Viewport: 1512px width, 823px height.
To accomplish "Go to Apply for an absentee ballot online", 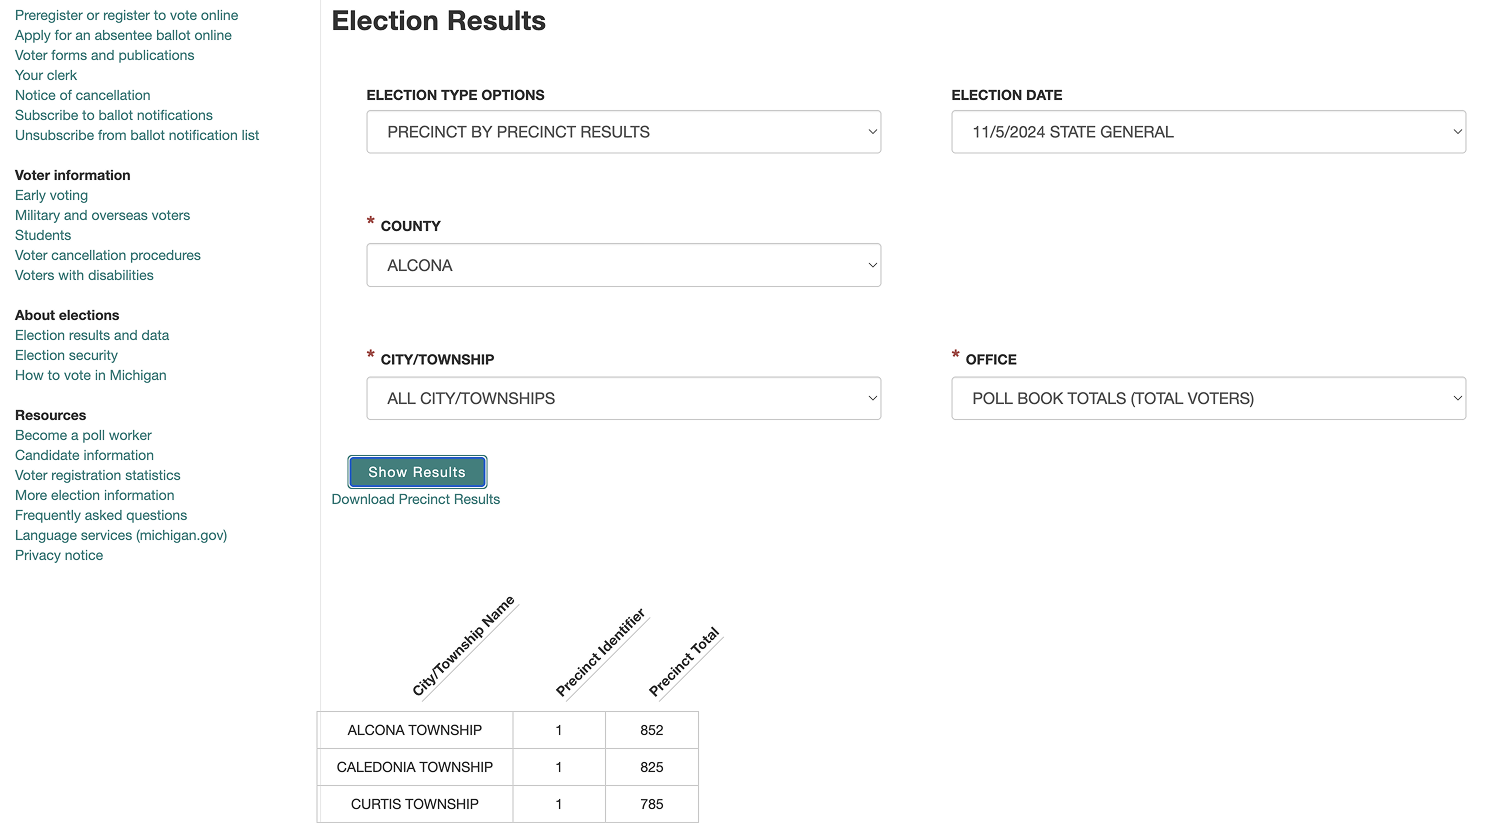I will (x=123, y=35).
